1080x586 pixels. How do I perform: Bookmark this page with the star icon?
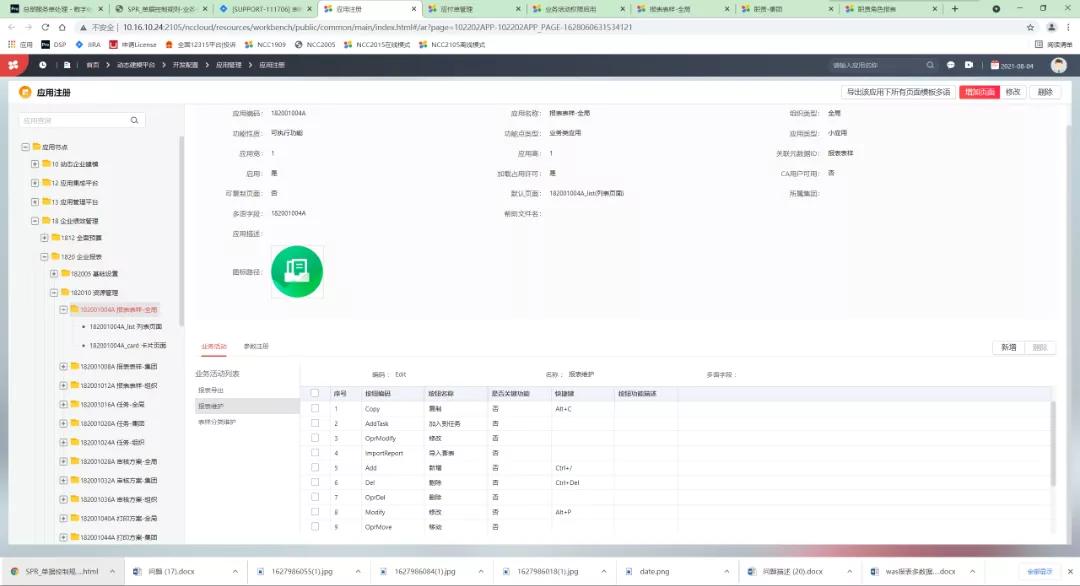[x=1030, y=27]
